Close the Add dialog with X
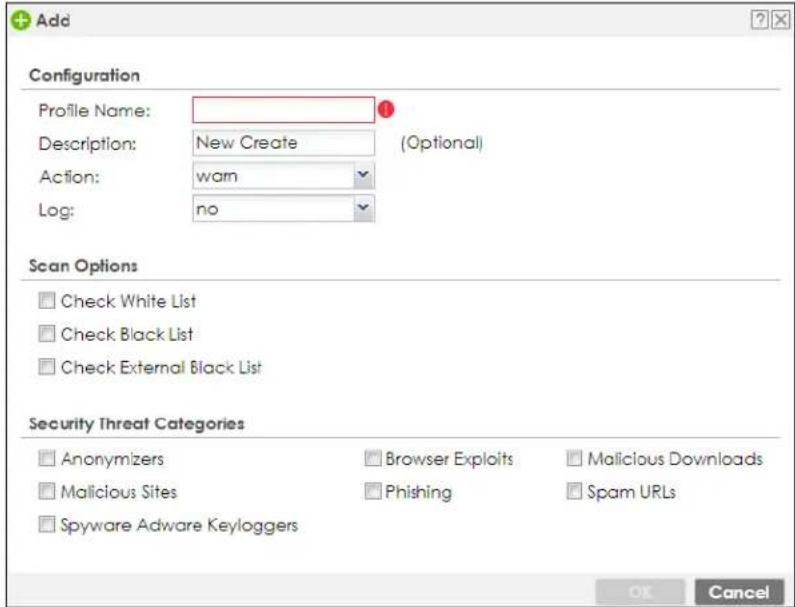The height and width of the screenshot is (607, 795). coord(781,20)
